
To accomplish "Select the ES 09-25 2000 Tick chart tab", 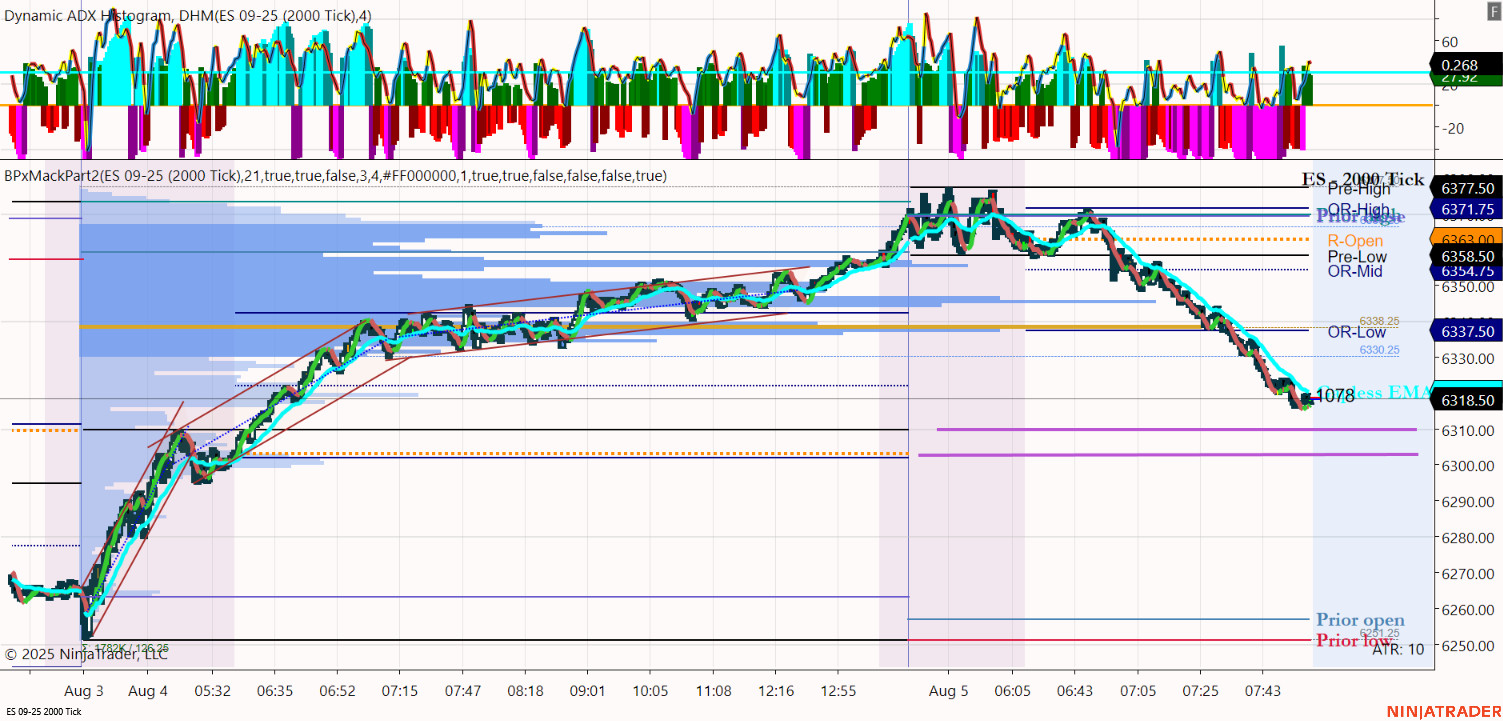I will tap(44, 711).
